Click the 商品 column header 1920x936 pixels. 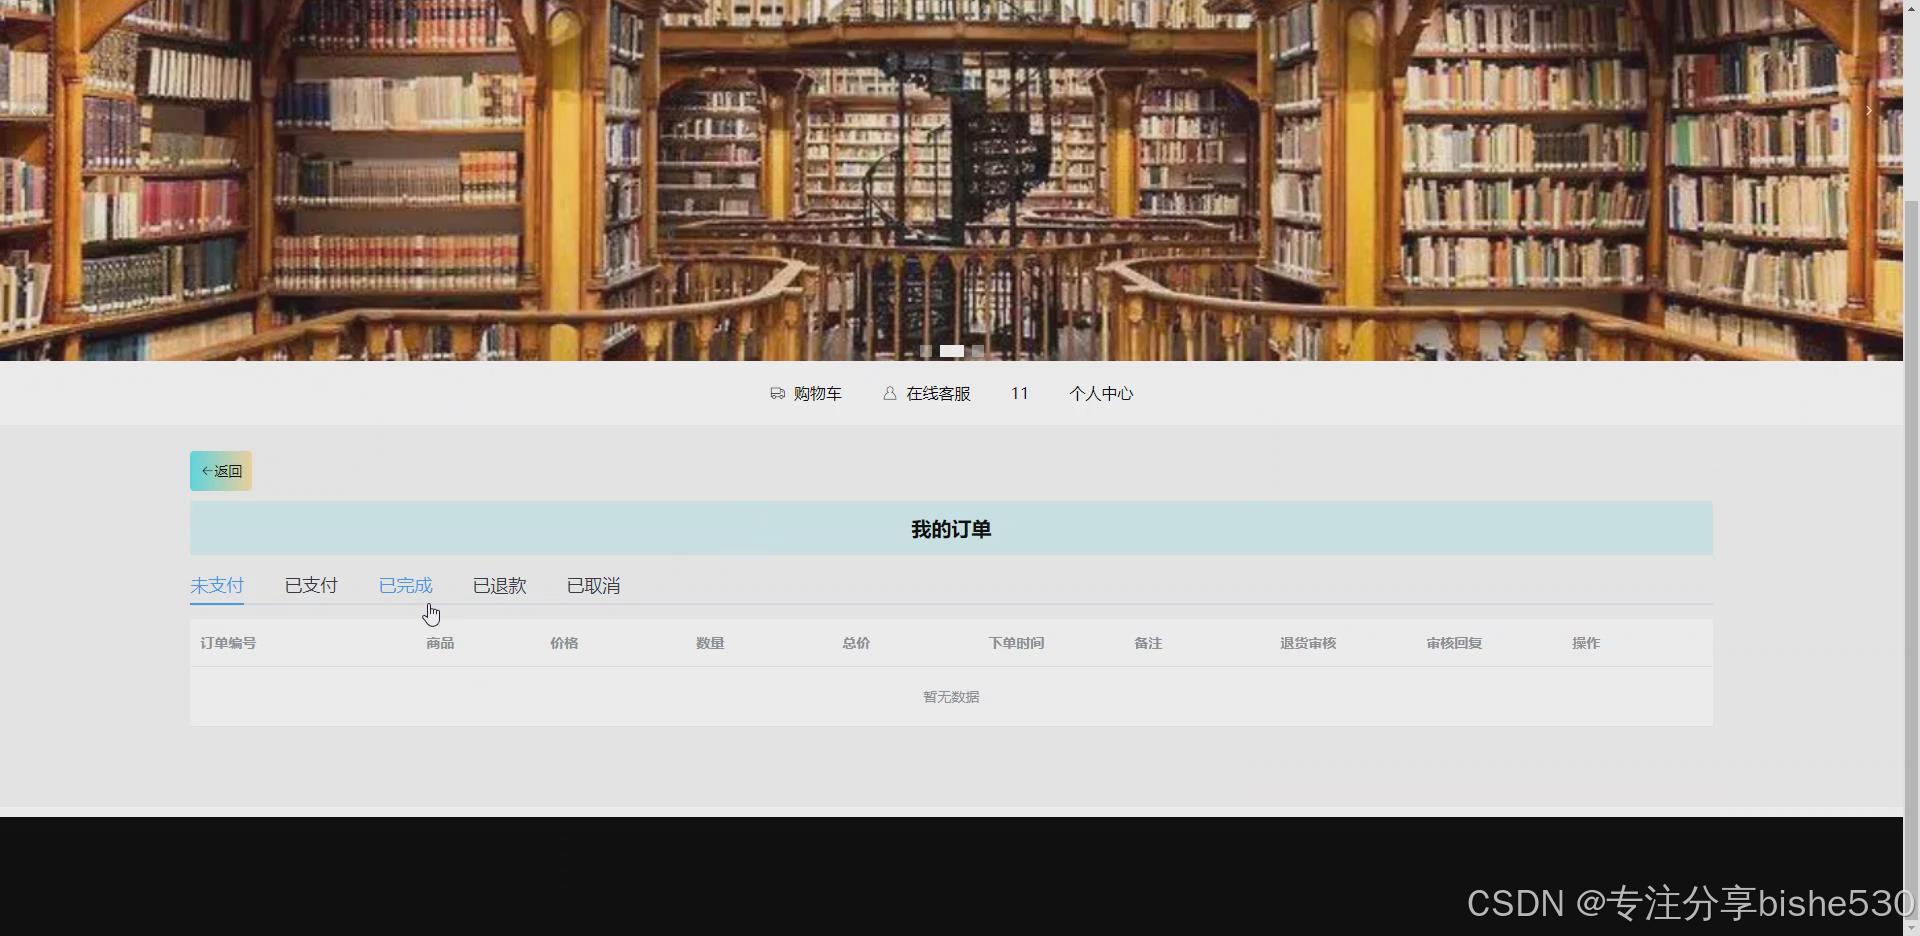(440, 643)
